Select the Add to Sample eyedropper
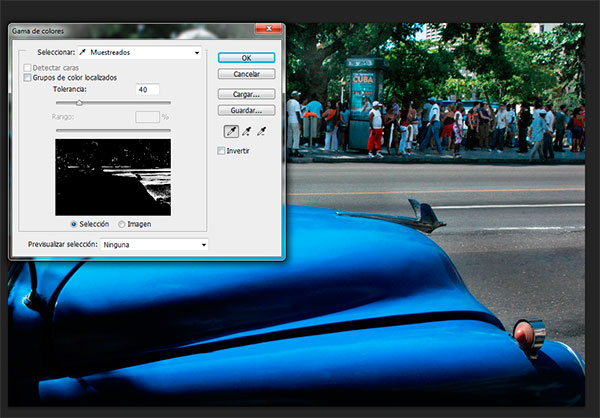The image size is (600, 418). (x=247, y=132)
